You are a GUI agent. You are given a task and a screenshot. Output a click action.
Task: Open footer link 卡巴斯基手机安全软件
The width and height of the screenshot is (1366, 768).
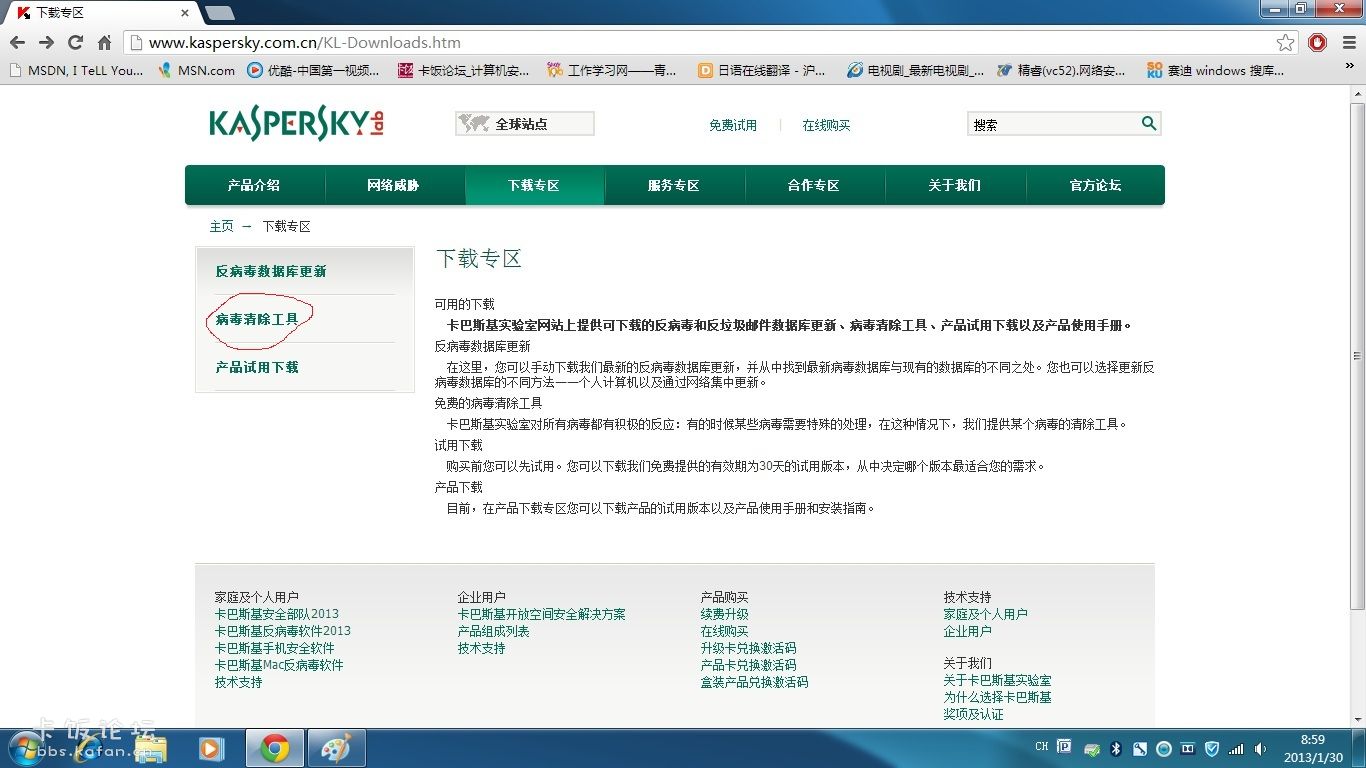click(x=274, y=648)
